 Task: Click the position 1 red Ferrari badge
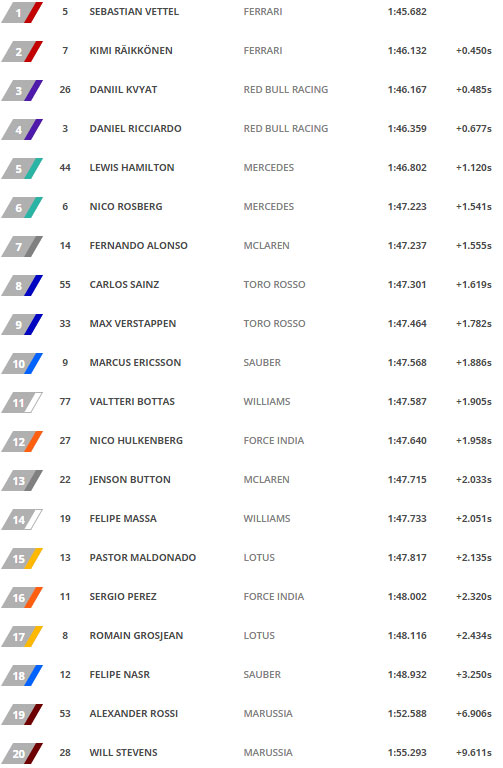point(22,12)
